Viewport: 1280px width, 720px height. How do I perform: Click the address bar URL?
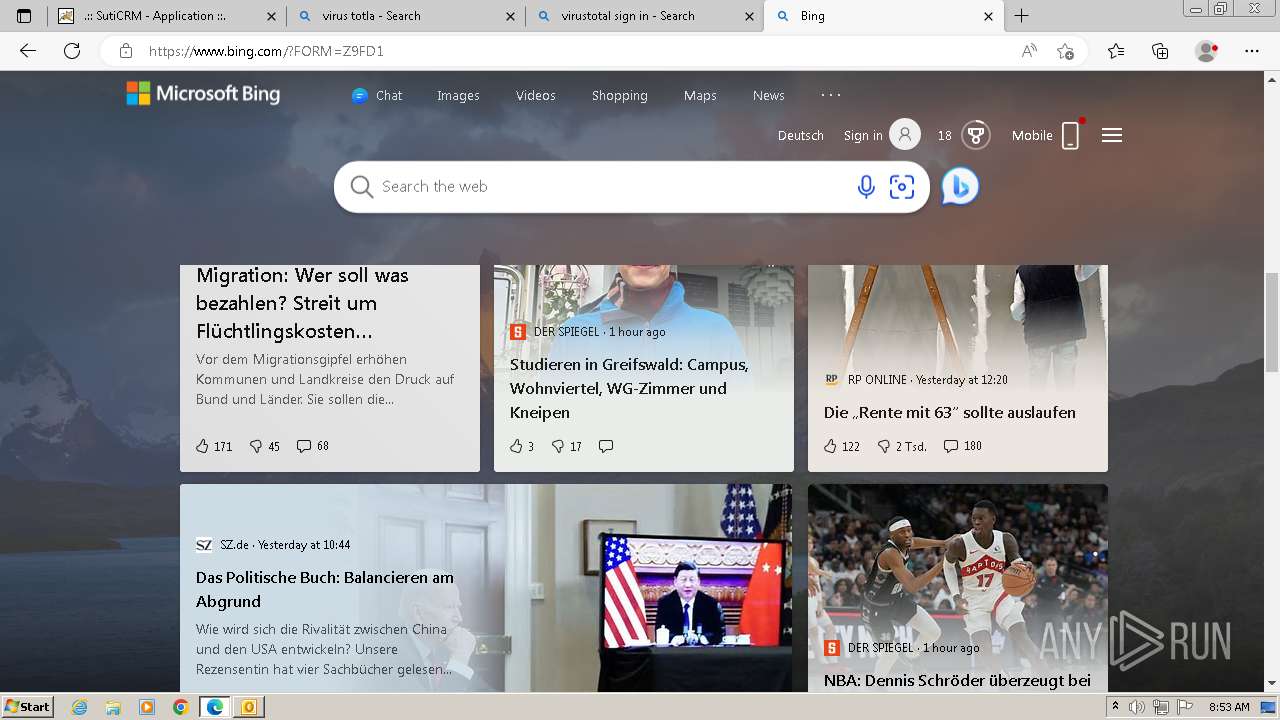tap(266, 51)
